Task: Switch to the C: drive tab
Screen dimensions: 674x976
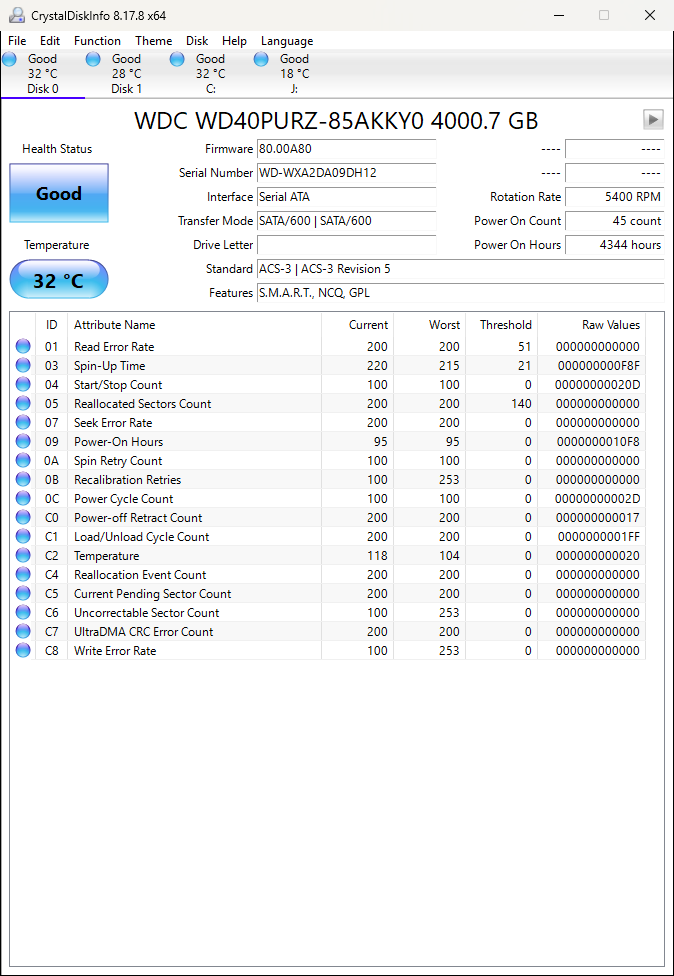Action: click(210, 74)
